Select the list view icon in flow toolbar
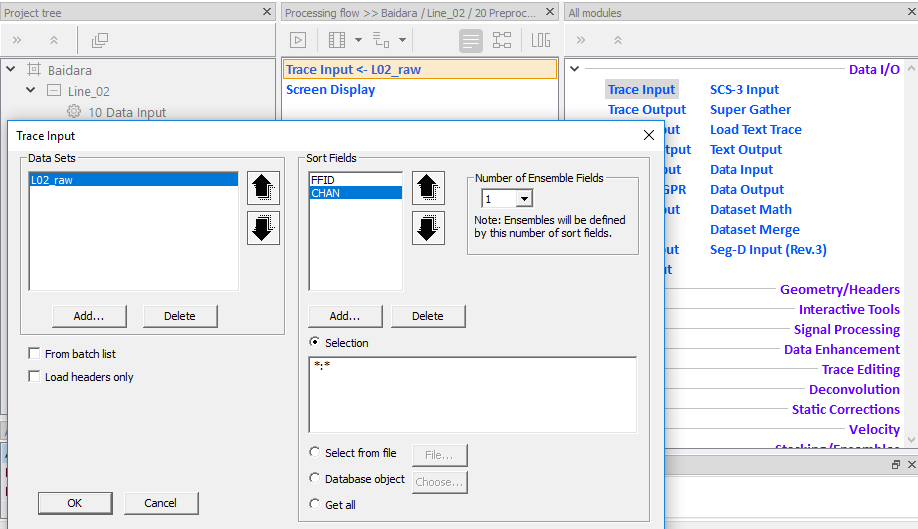This screenshot has height=529, width=918. pos(471,40)
